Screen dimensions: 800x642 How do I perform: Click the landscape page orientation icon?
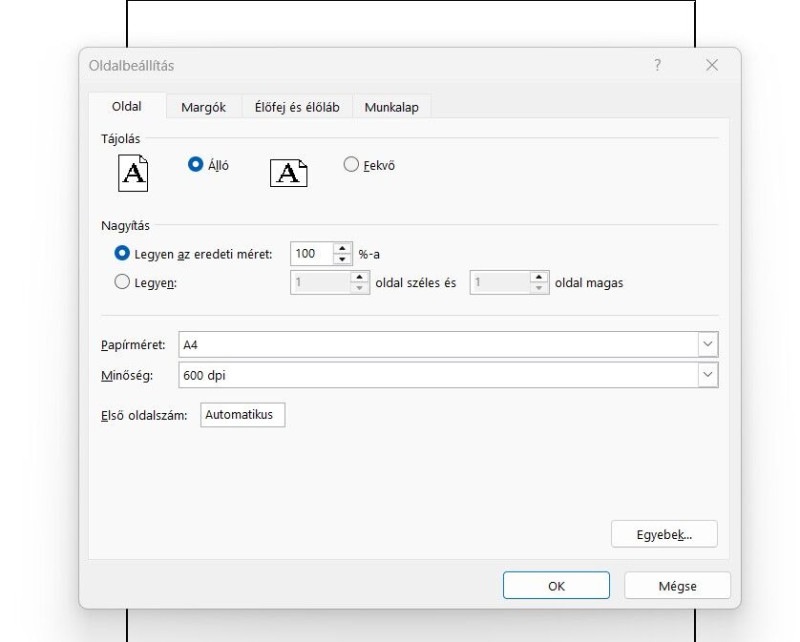click(289, 173)
